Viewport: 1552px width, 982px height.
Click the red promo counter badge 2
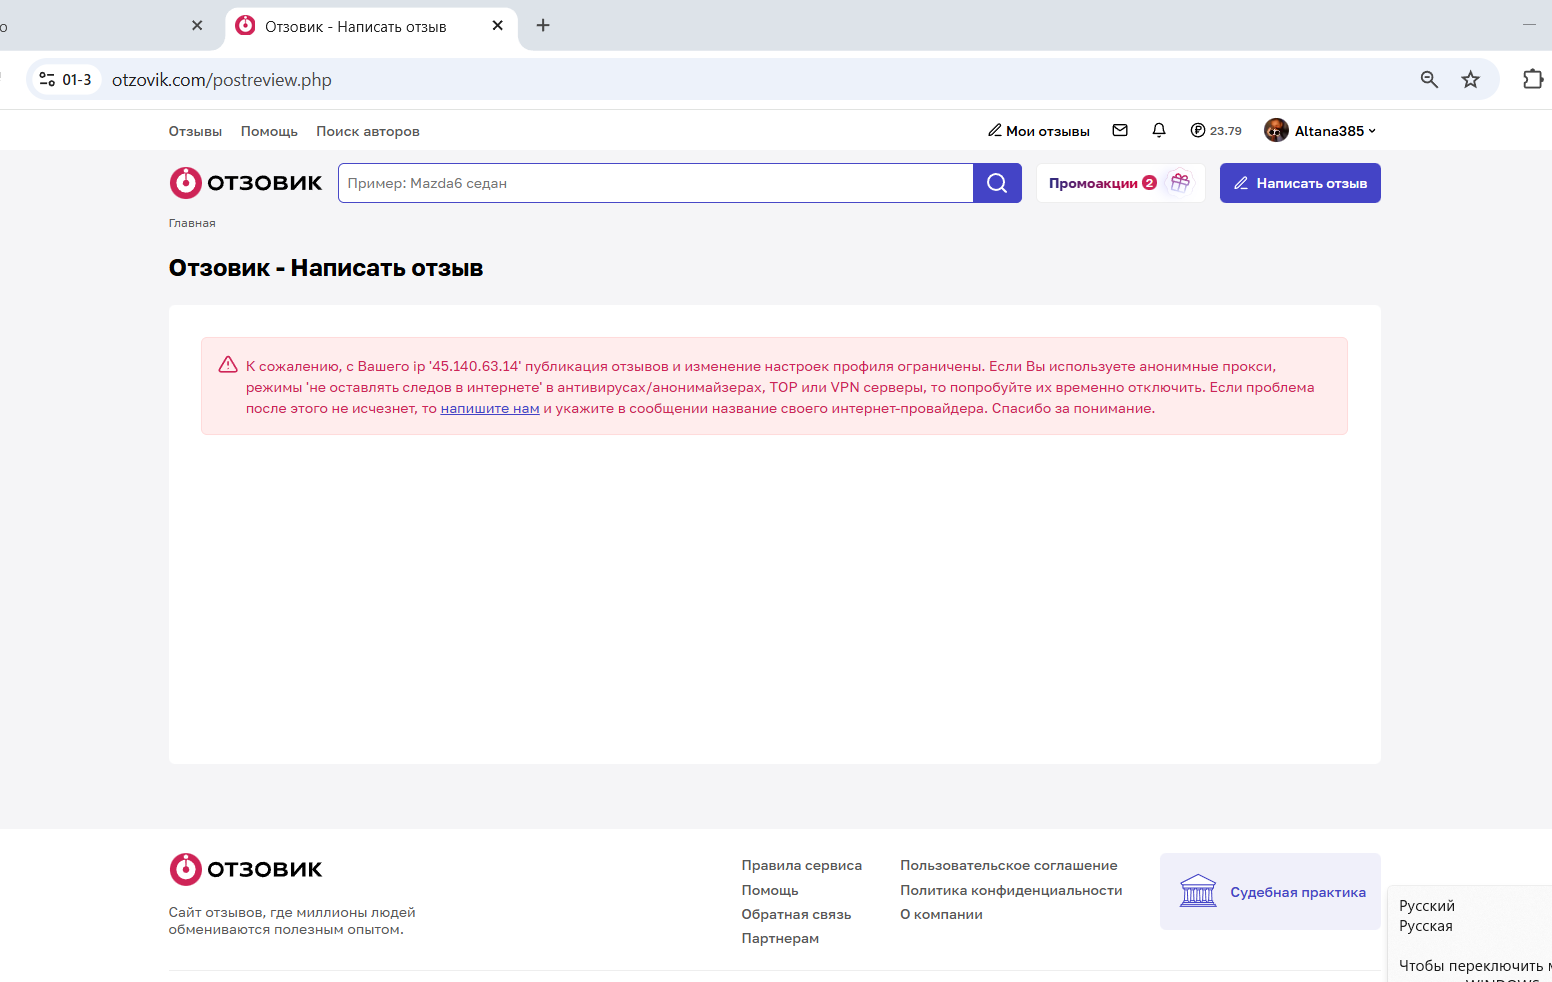(1149, 183)
